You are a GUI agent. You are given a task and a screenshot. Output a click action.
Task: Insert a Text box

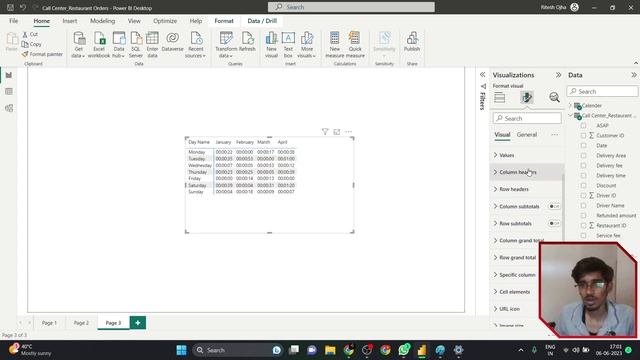pos(288,45)
